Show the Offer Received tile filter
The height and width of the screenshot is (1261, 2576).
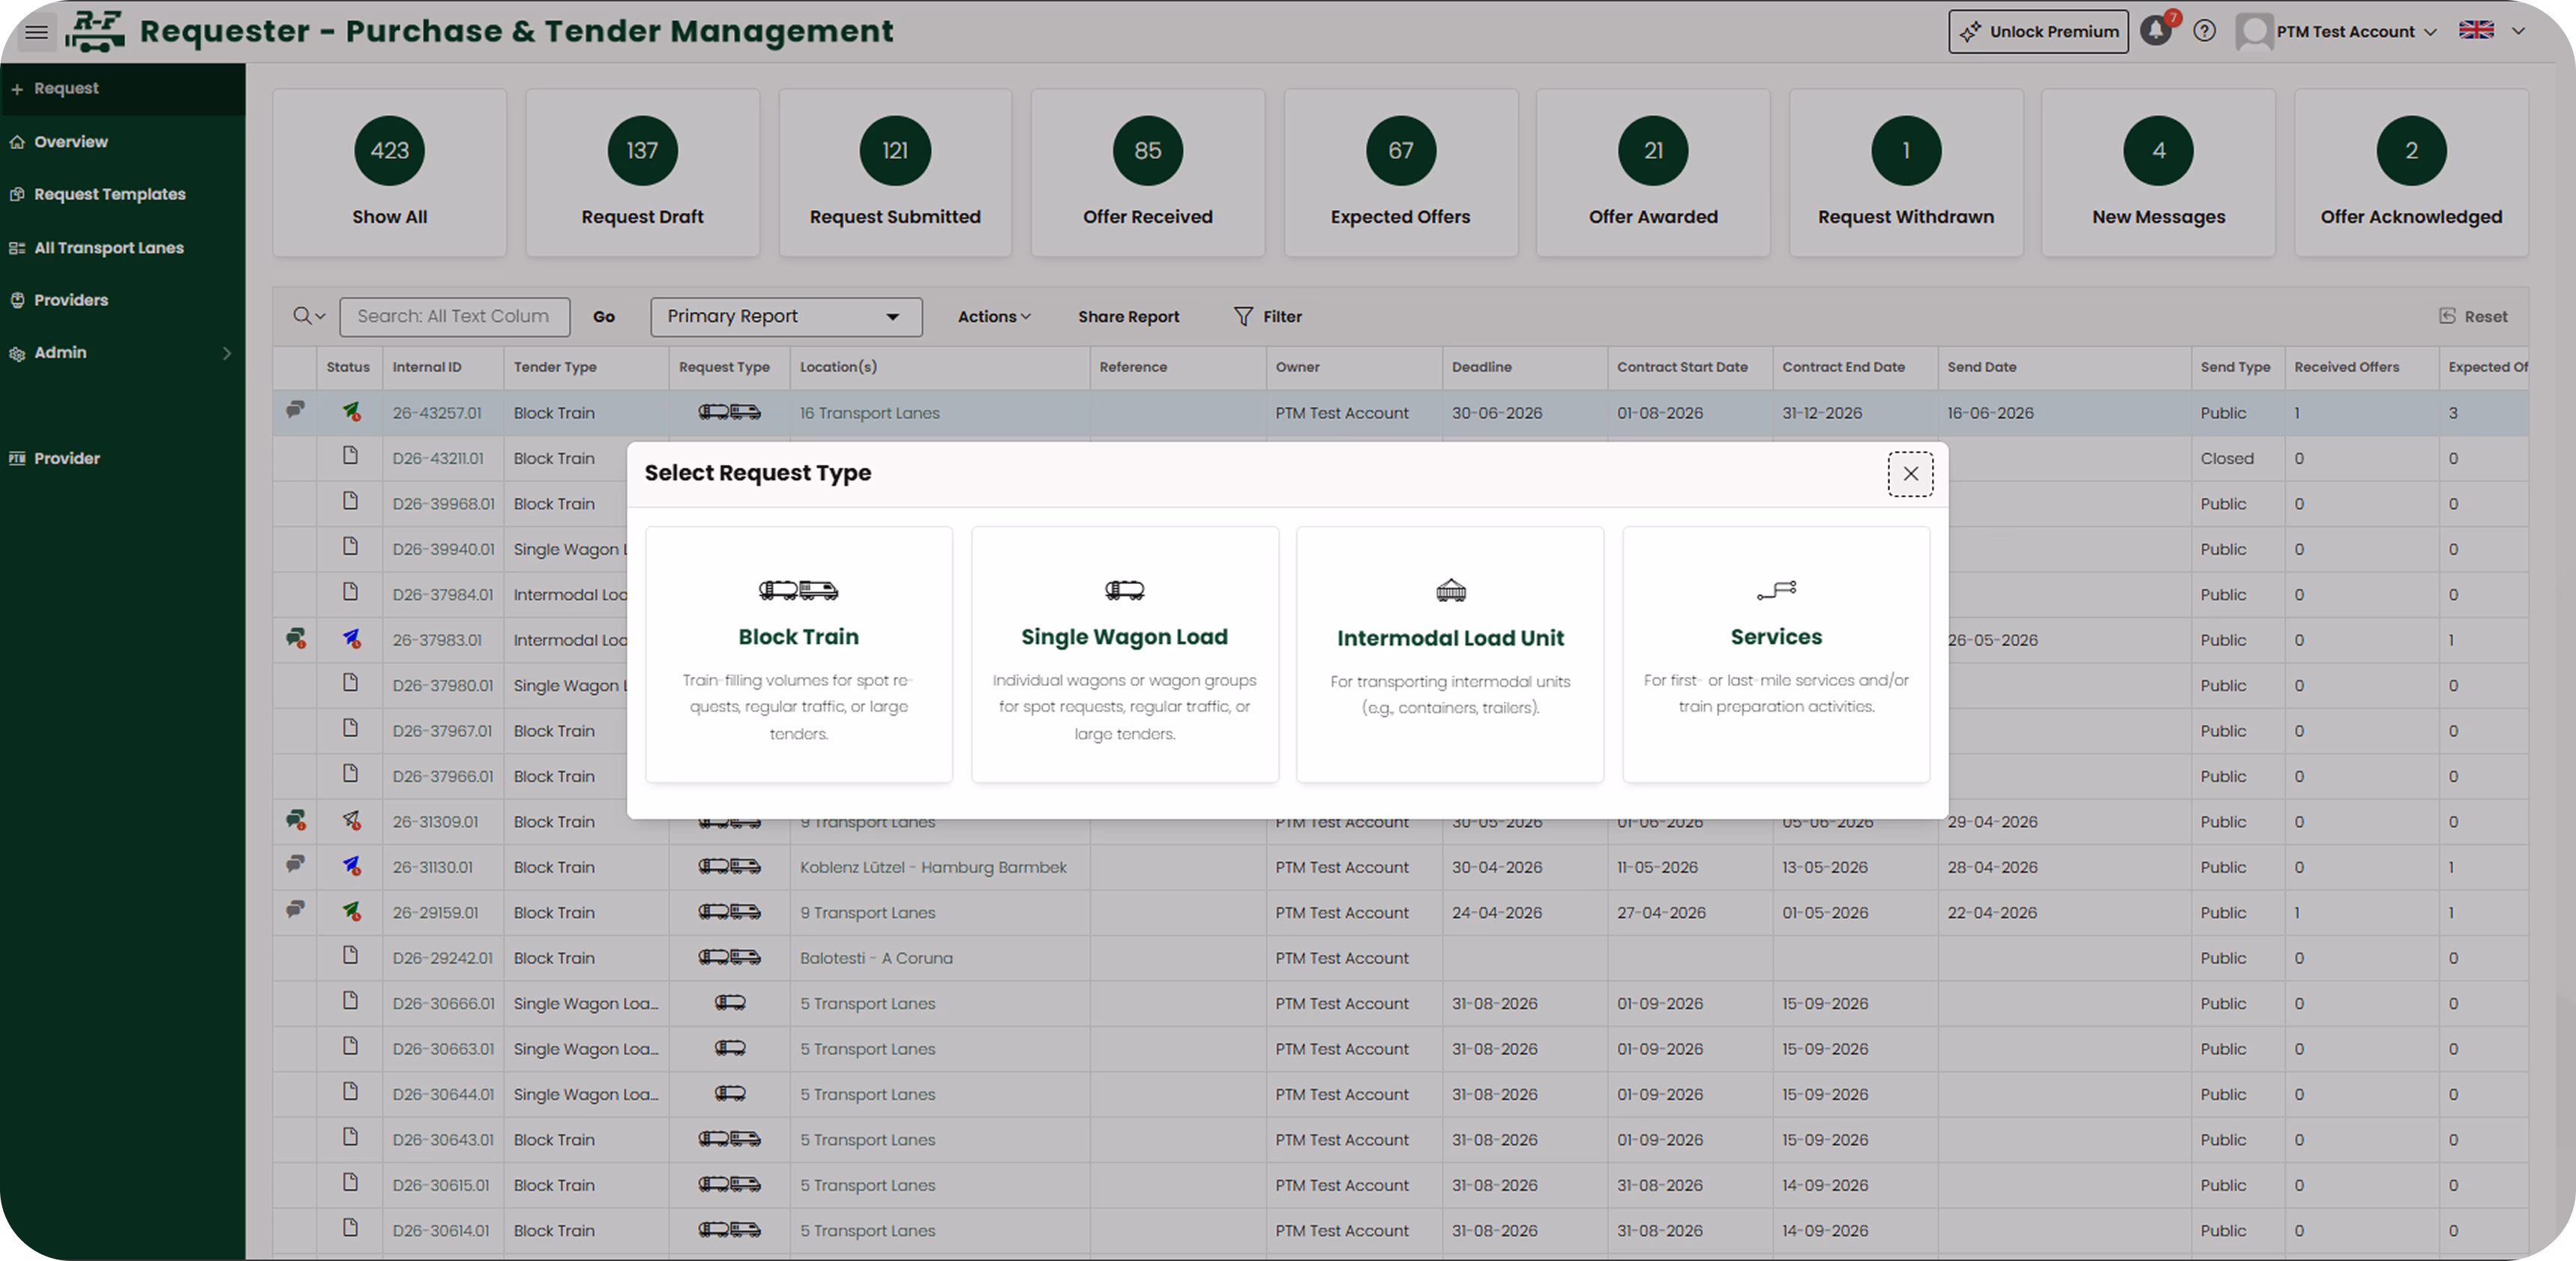coord(1147,173)
